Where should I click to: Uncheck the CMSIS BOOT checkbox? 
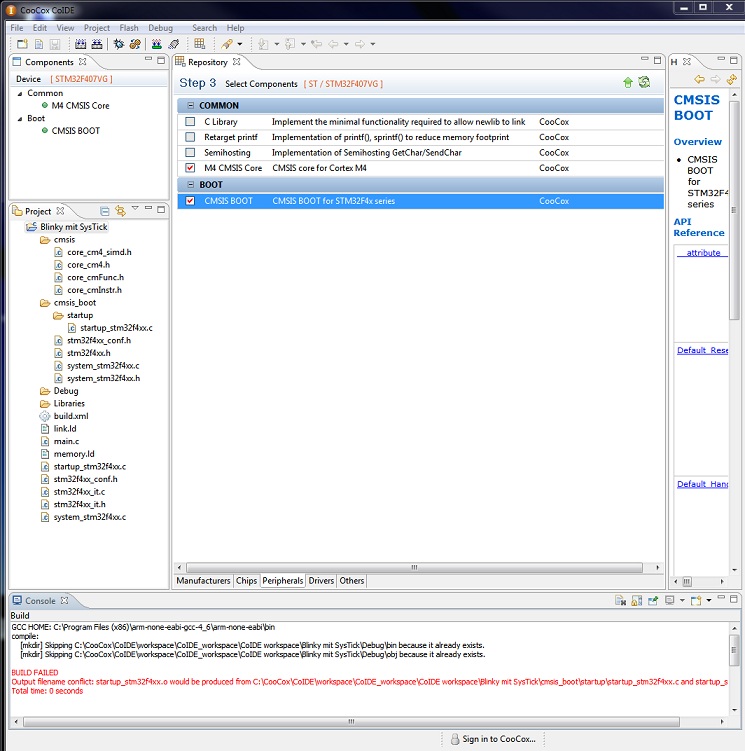point(190,201)
